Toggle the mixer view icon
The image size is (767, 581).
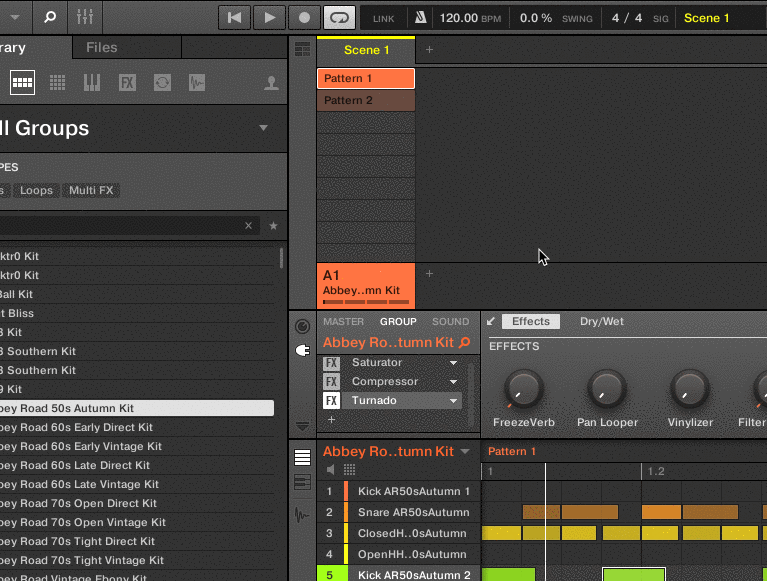85,18
